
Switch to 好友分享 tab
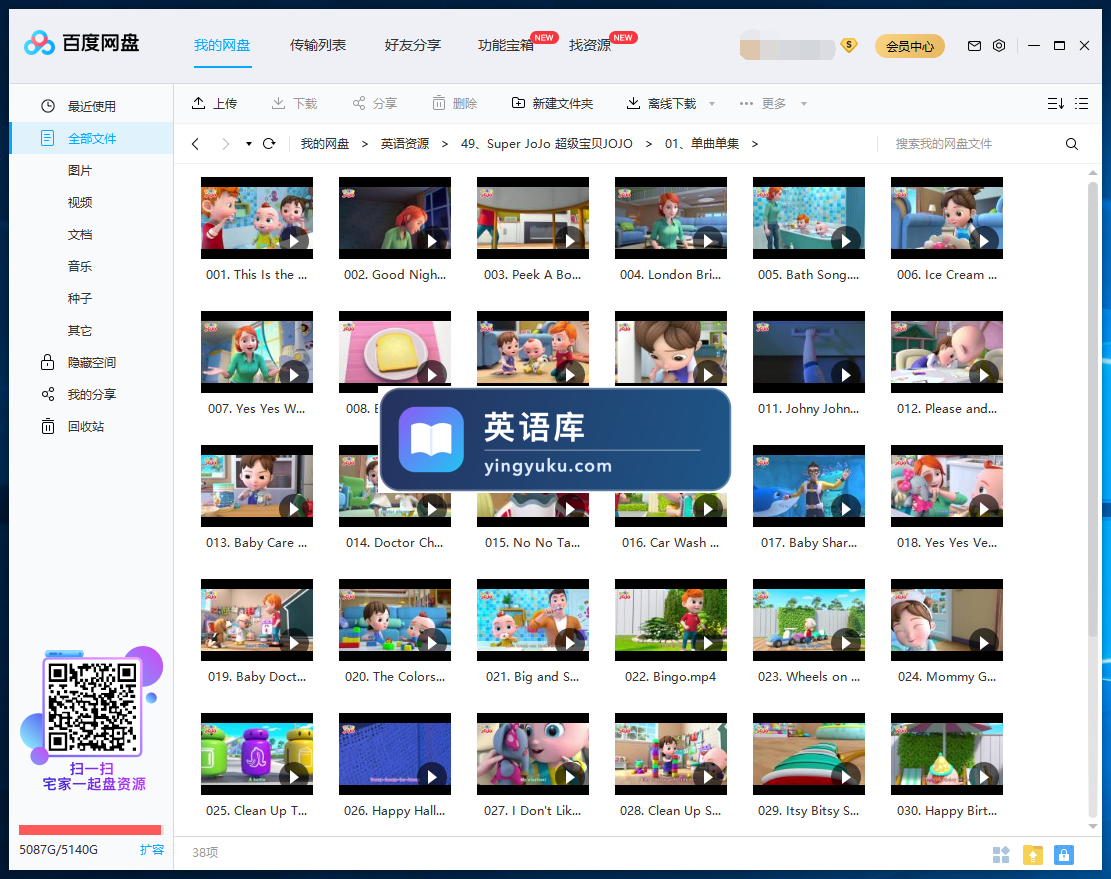tap(413, 45)
